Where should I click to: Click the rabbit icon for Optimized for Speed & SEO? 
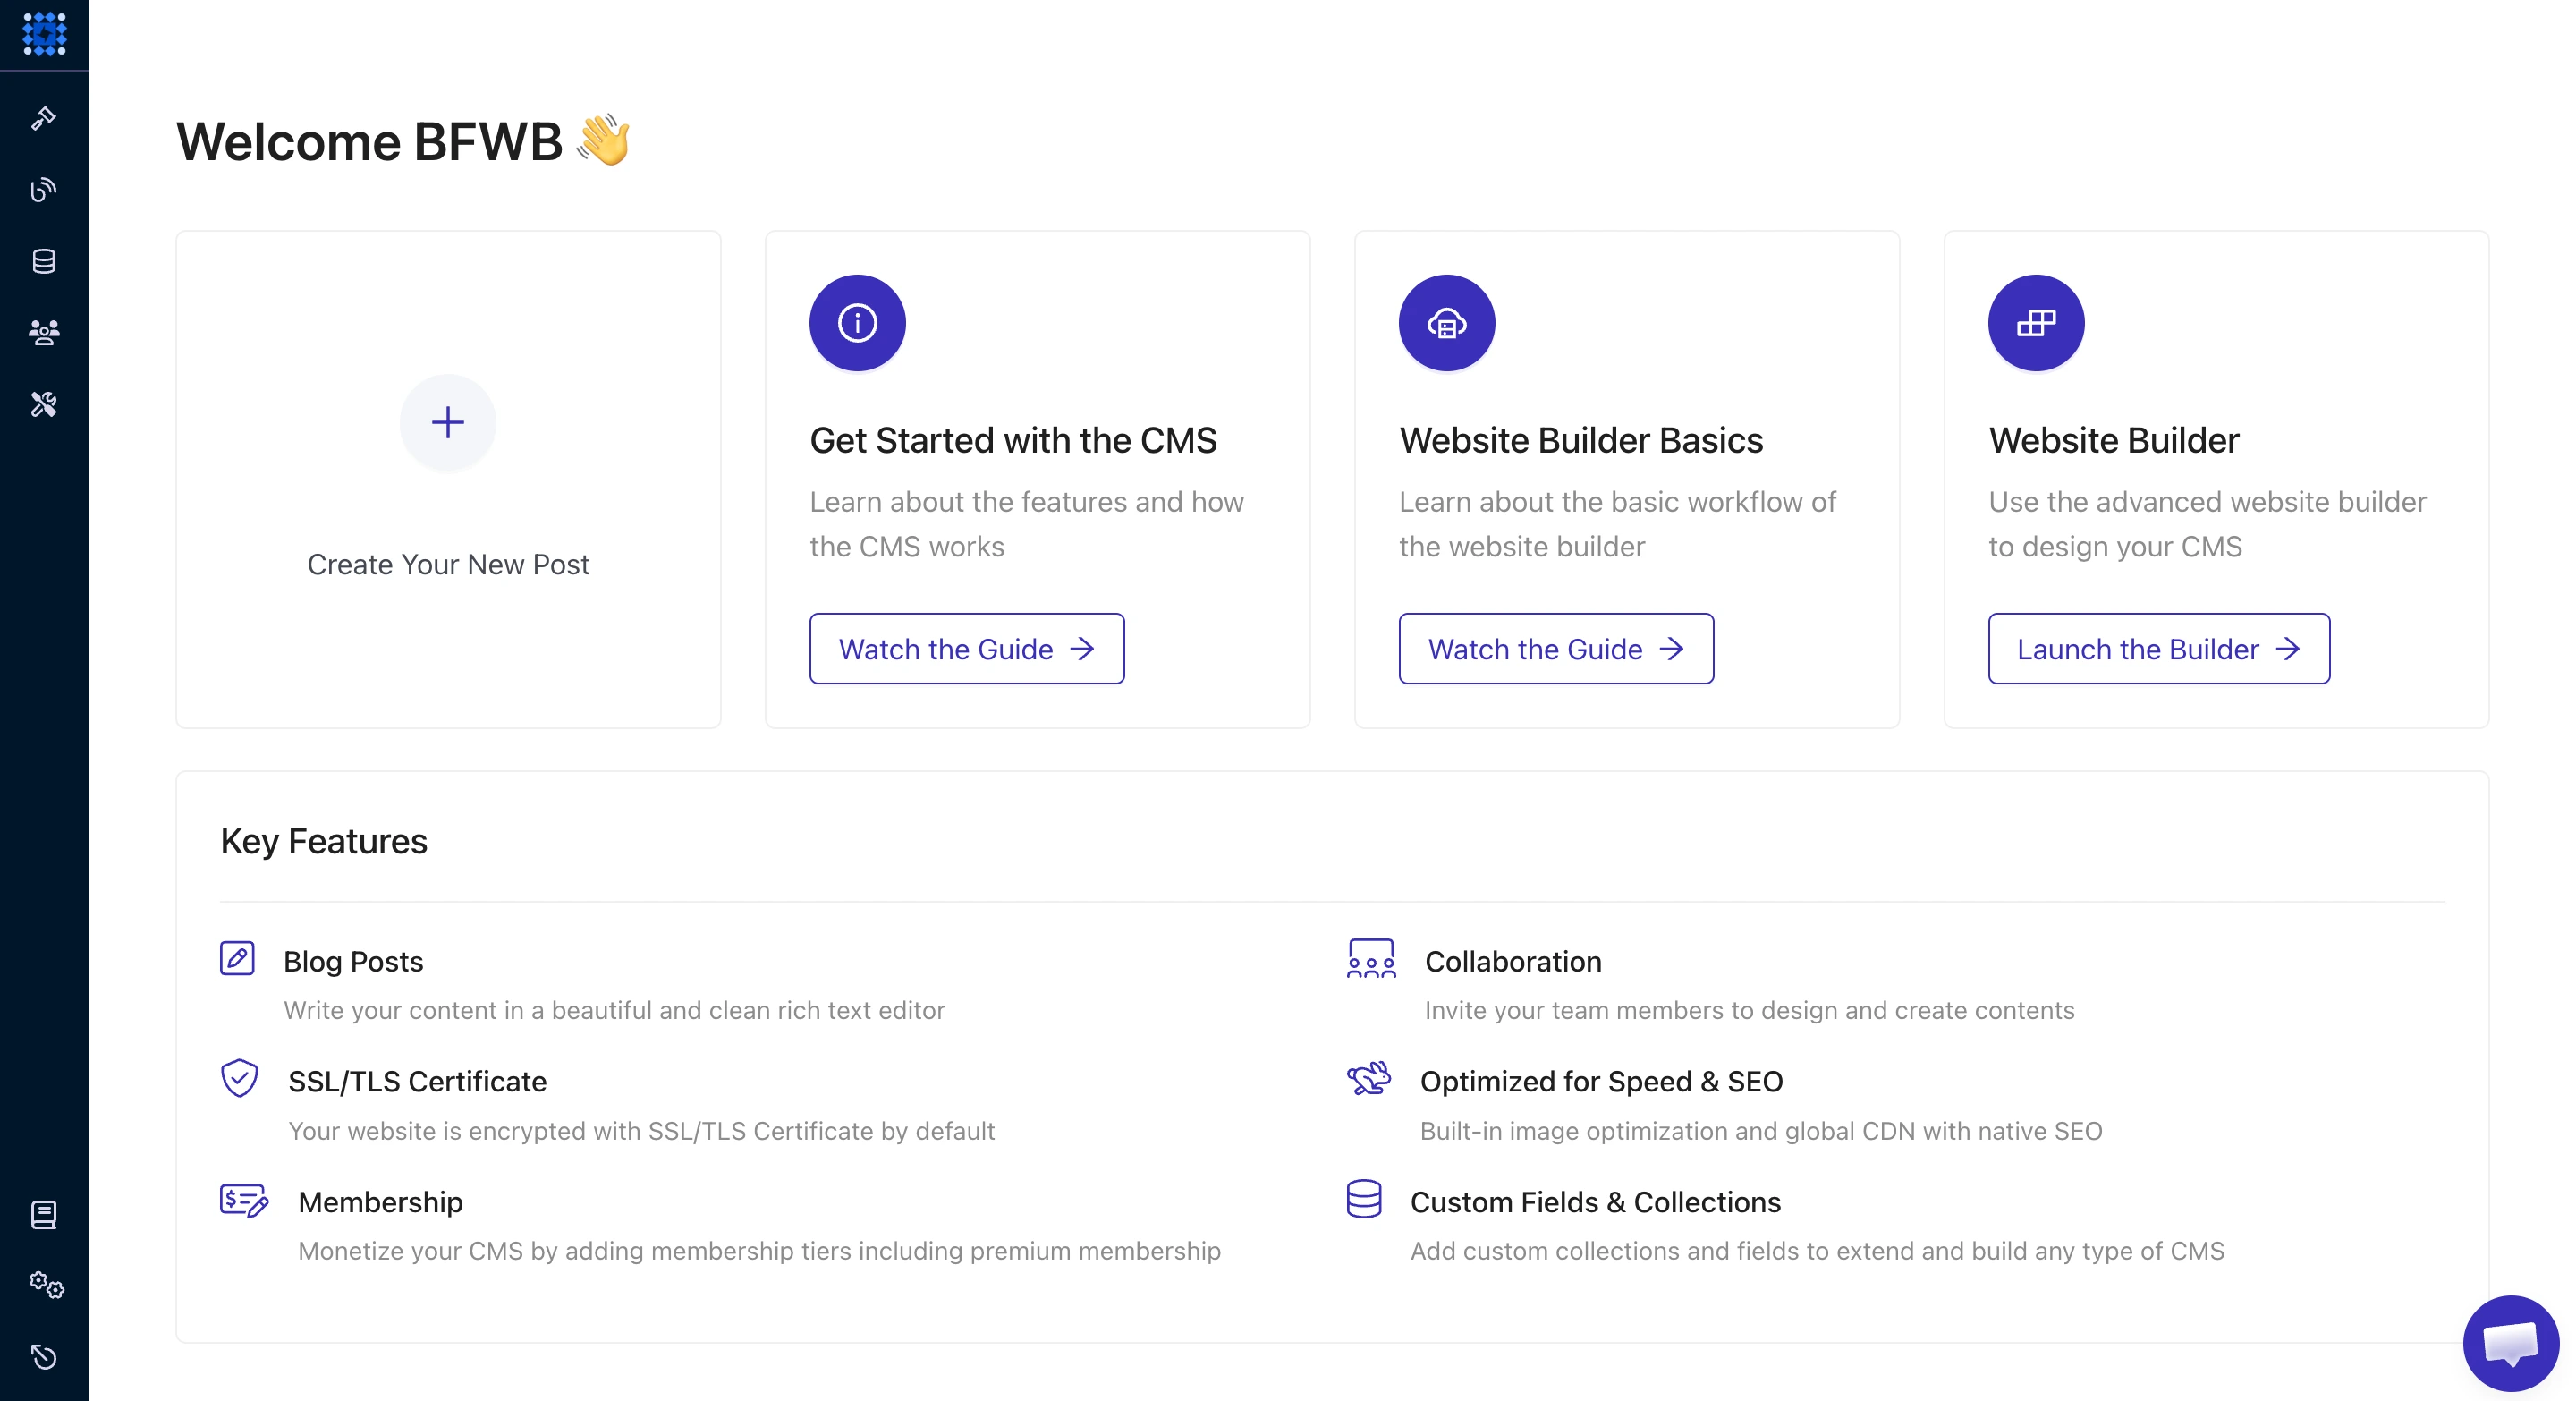(x=1370, y=1080)
